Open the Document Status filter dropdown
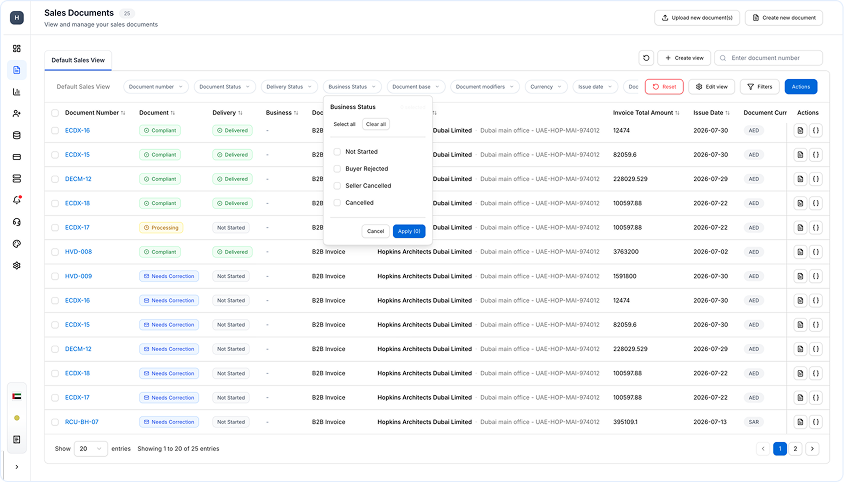This screenshot has height=482, width=844. (224, 87)
